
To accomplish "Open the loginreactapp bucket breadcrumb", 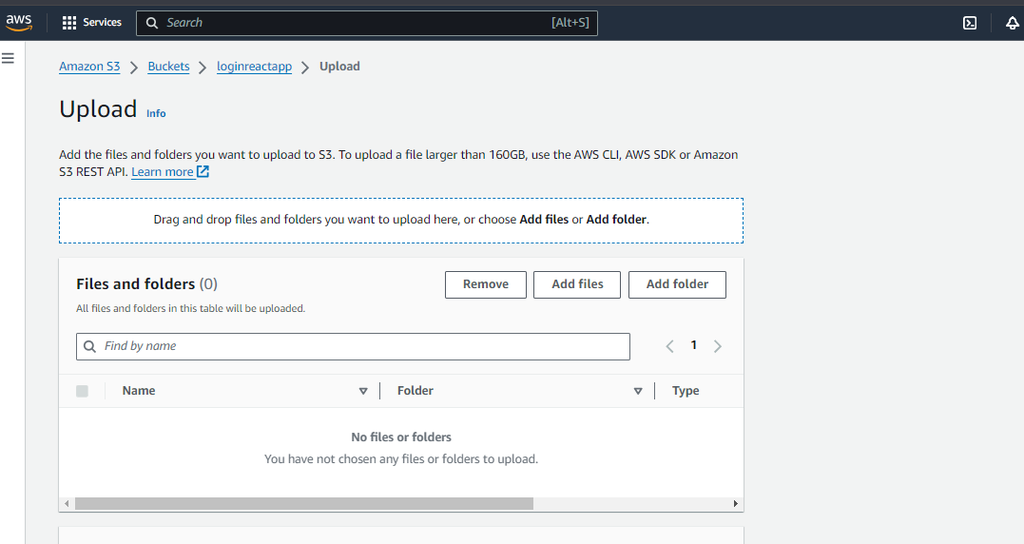I will pos(254,66).
